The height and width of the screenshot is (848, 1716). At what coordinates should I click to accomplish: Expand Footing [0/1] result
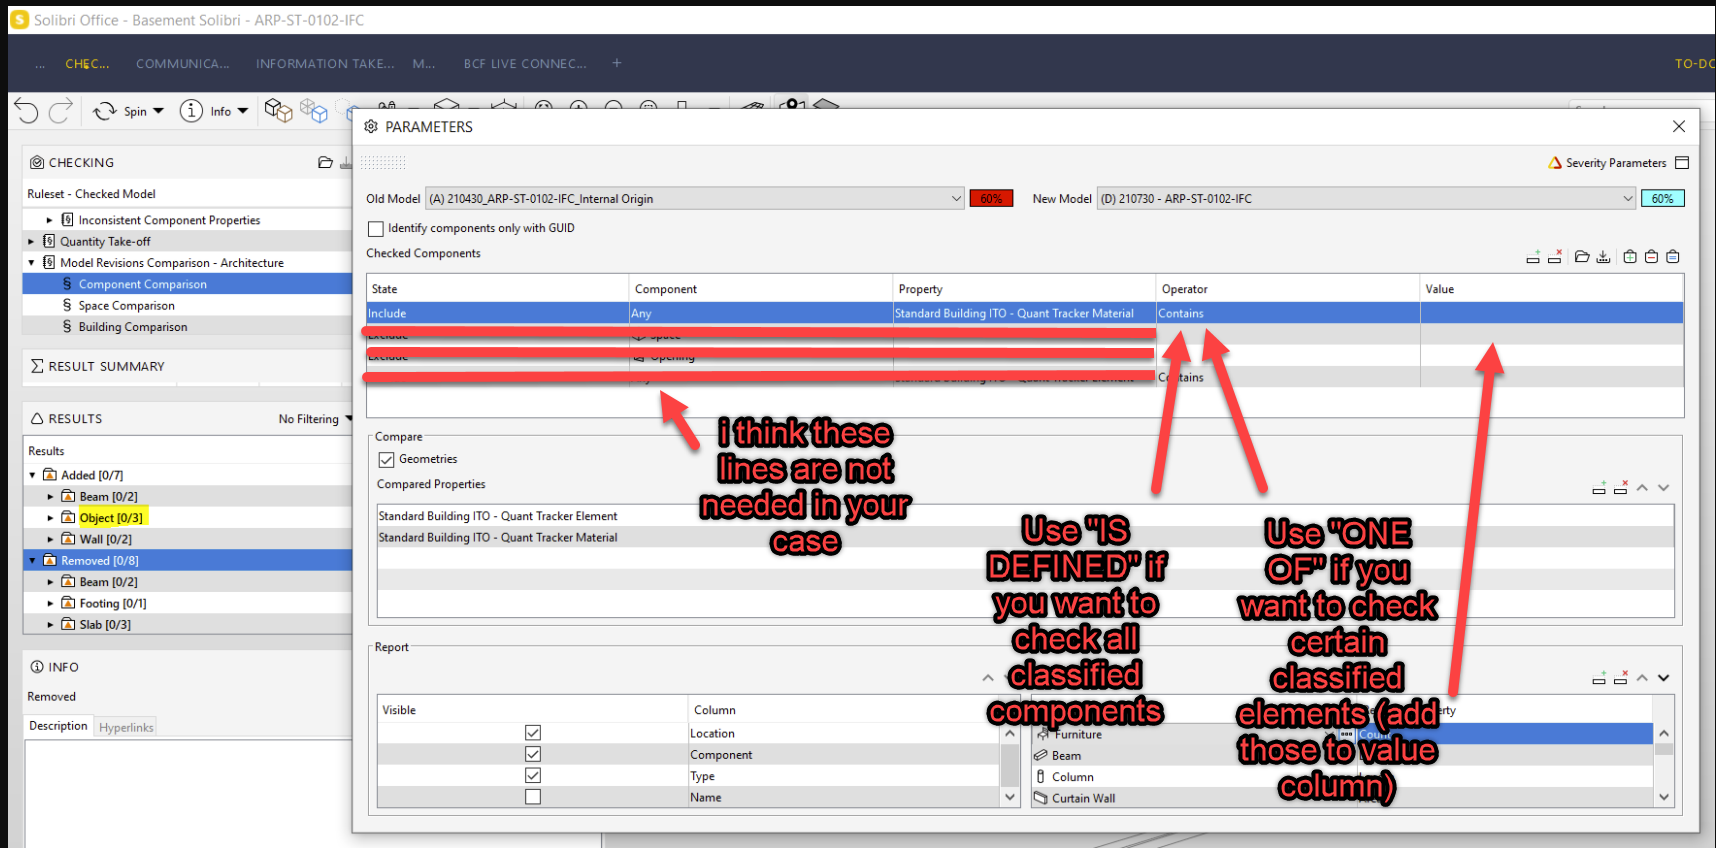coord(50,603)
